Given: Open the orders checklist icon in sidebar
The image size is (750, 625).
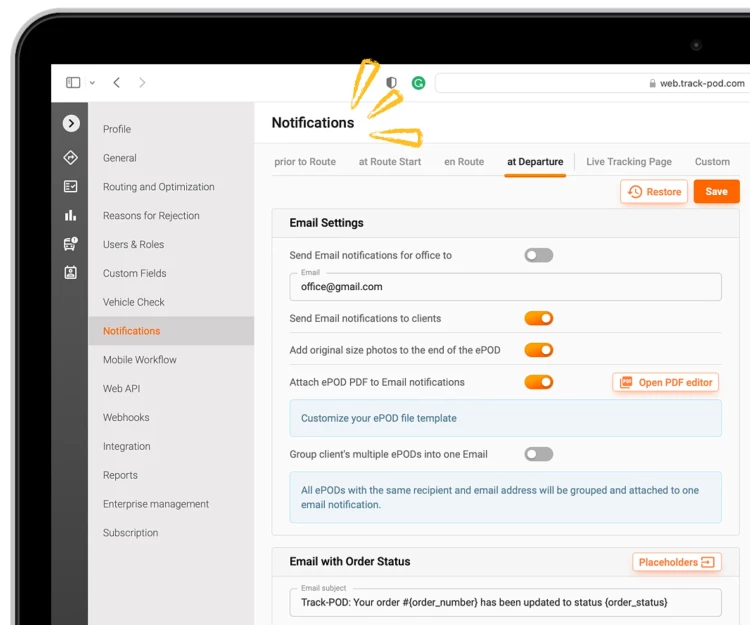Looking at the screenshot, I should 70,186.
